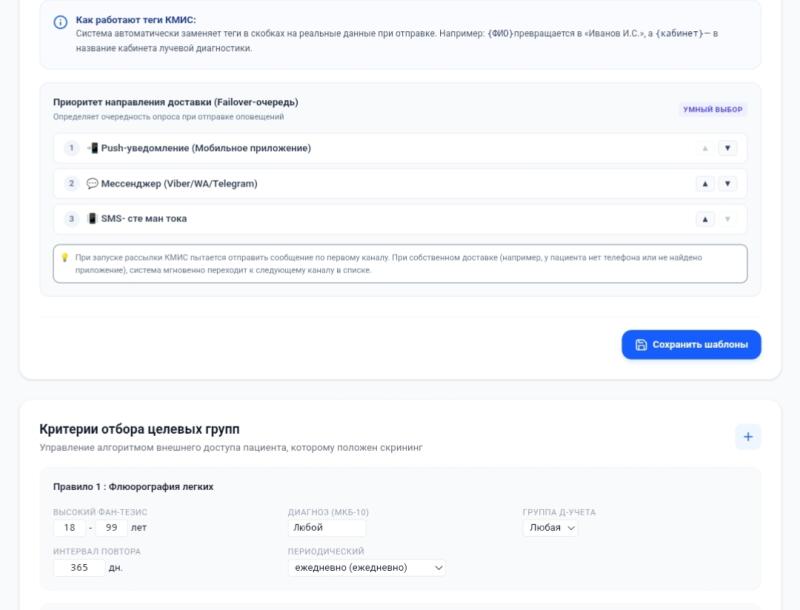Image resolution: width=800 pixels, height=610 pixels.
Task: Click Сохранить шаблоны button
Action: pos(691,345)
